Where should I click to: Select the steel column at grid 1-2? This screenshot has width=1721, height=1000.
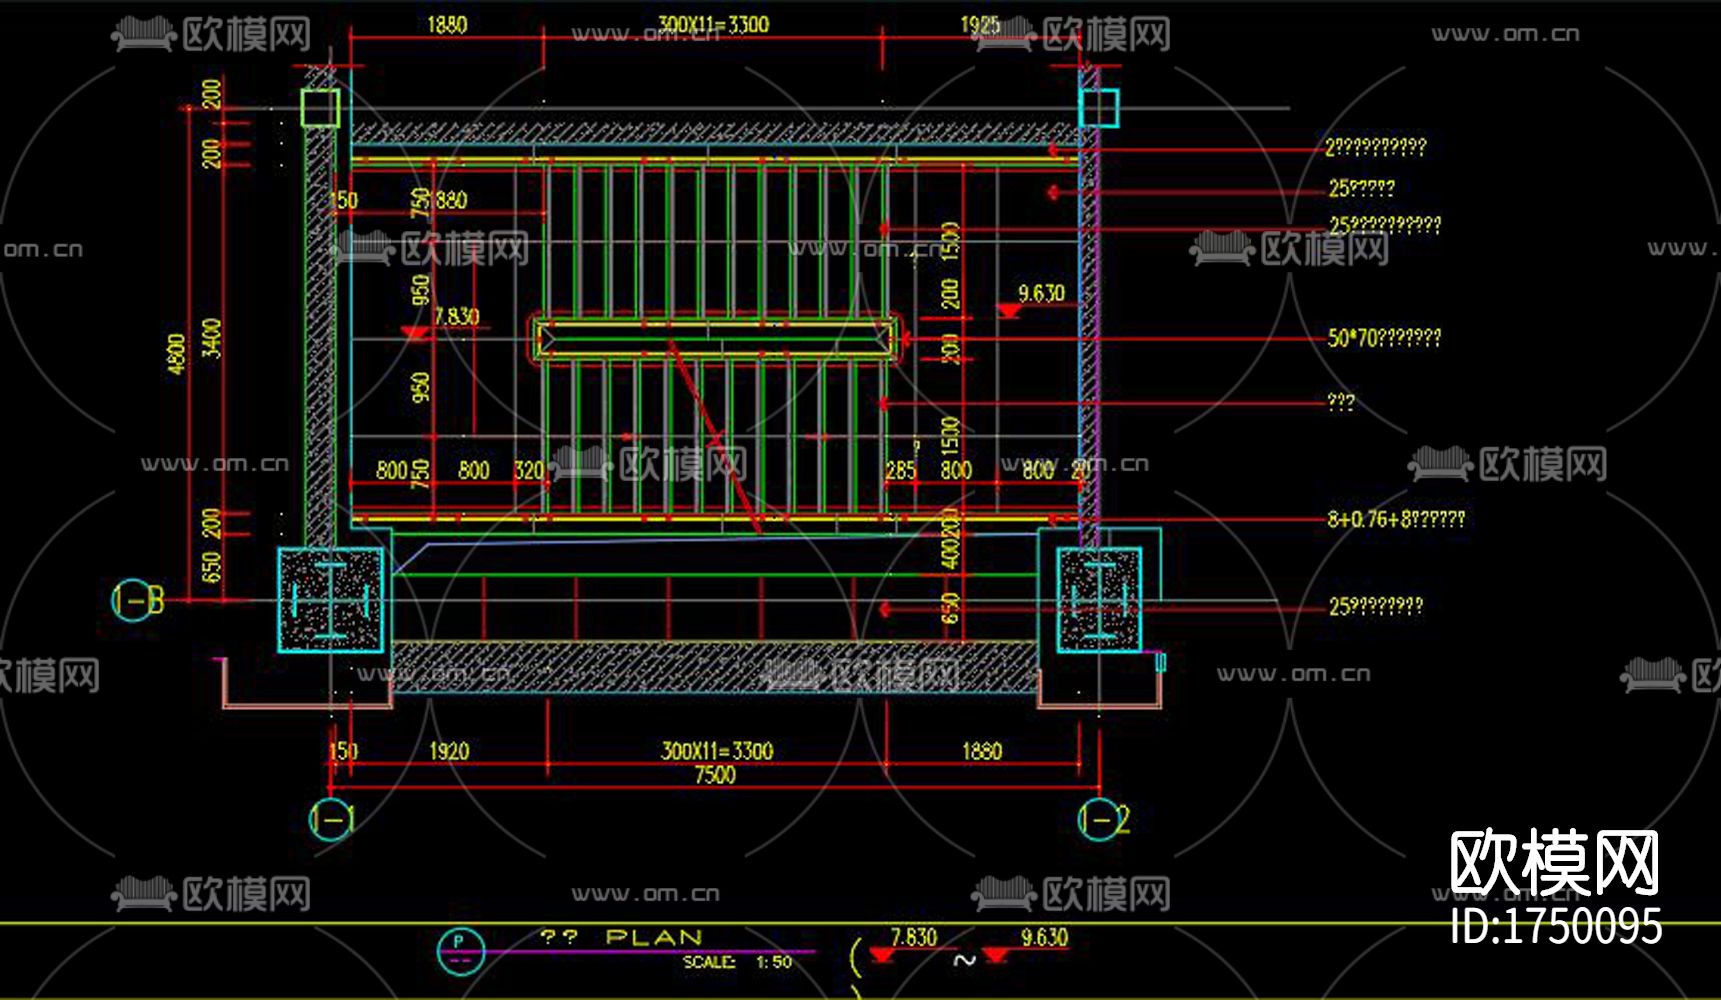[x=1099, y=600]
